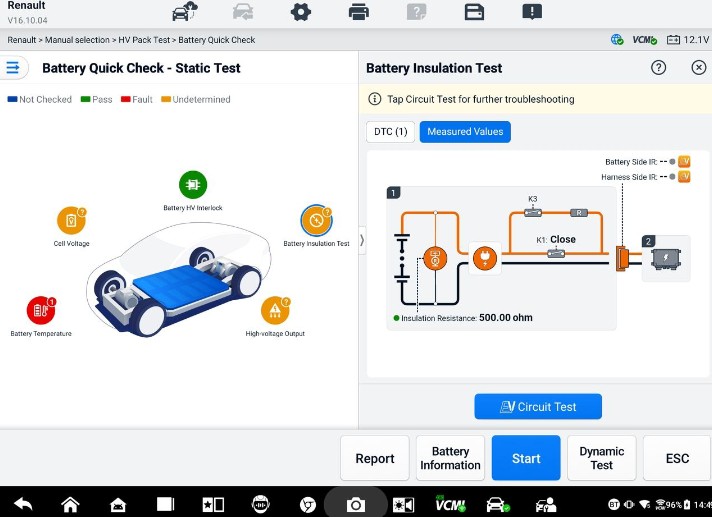Switch to the DTC (1) tab
This screenshot has width=712, height=517.
pos(391,132)
